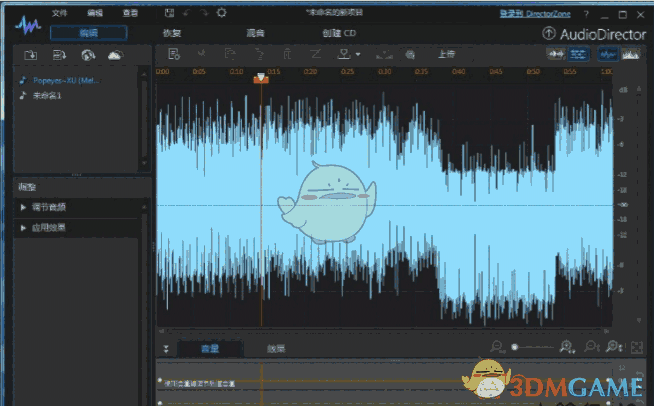This screenshot has height=406, width=654.
Task: Click the search magnifier icon in toolbar
Action: pyautogui.click(x=410, y=55)
